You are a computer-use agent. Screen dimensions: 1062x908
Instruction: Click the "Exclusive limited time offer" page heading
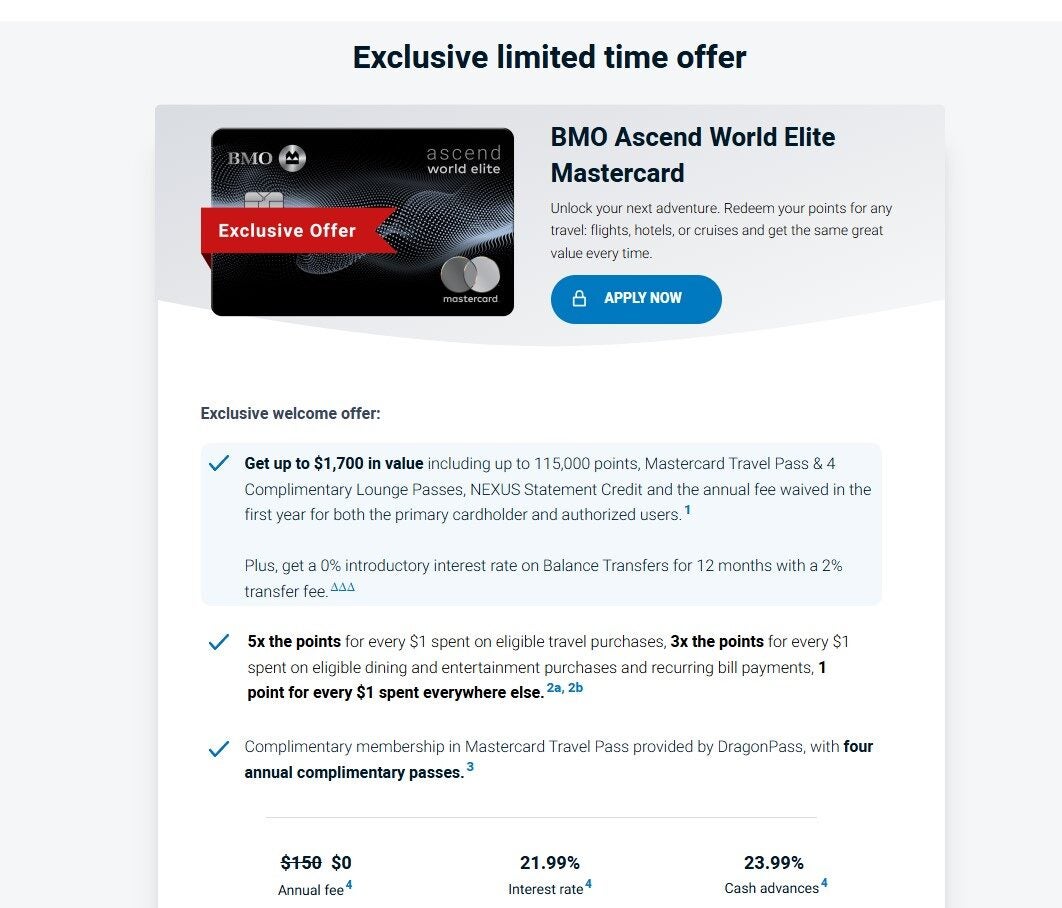coord(549,57)
